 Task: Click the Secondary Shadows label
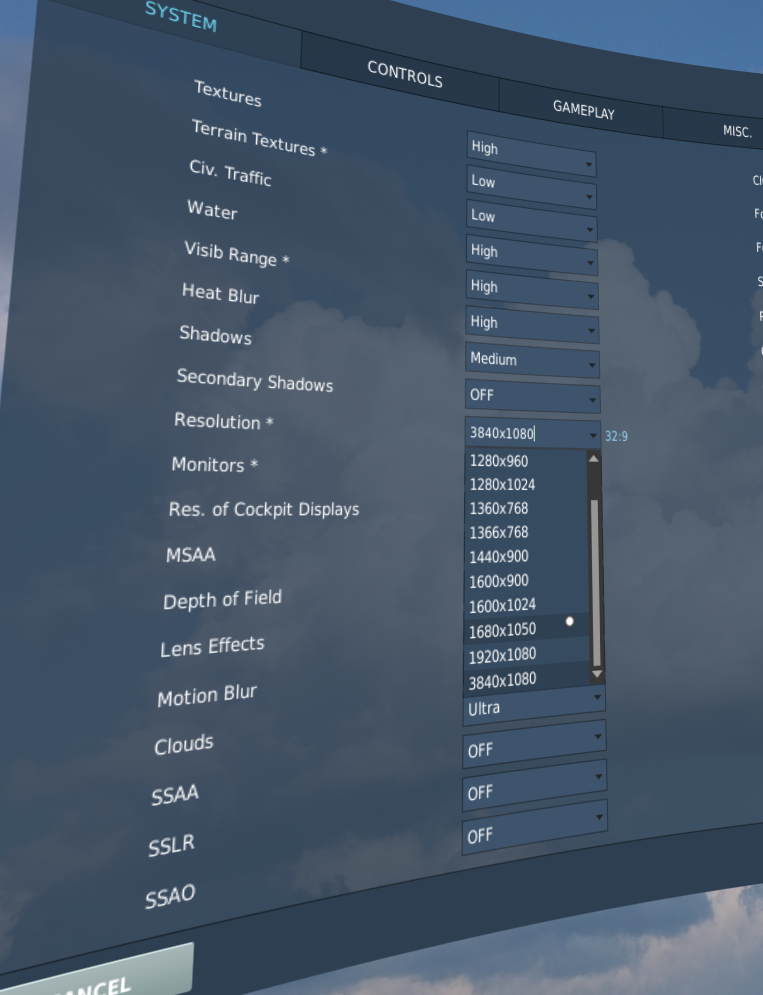(x=255, y=381)
